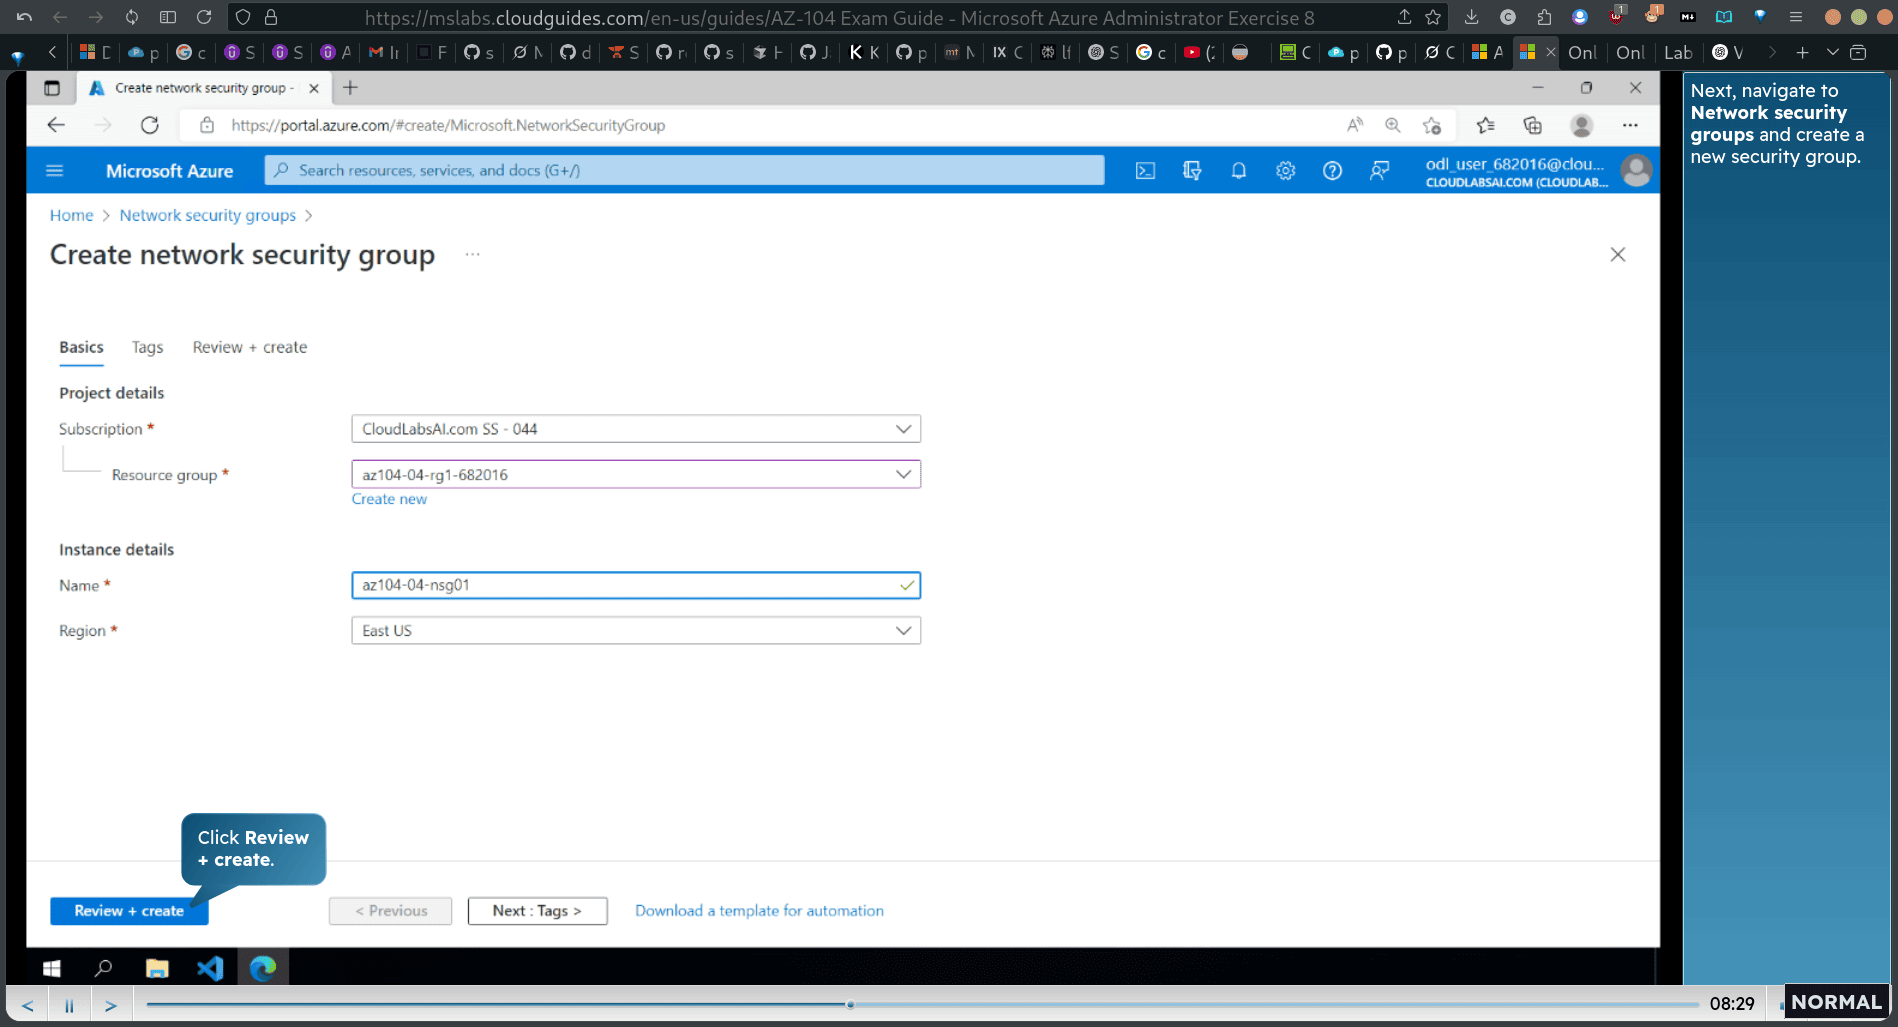Open Windows taskbar search
1898x1027 pixels.
103,968
